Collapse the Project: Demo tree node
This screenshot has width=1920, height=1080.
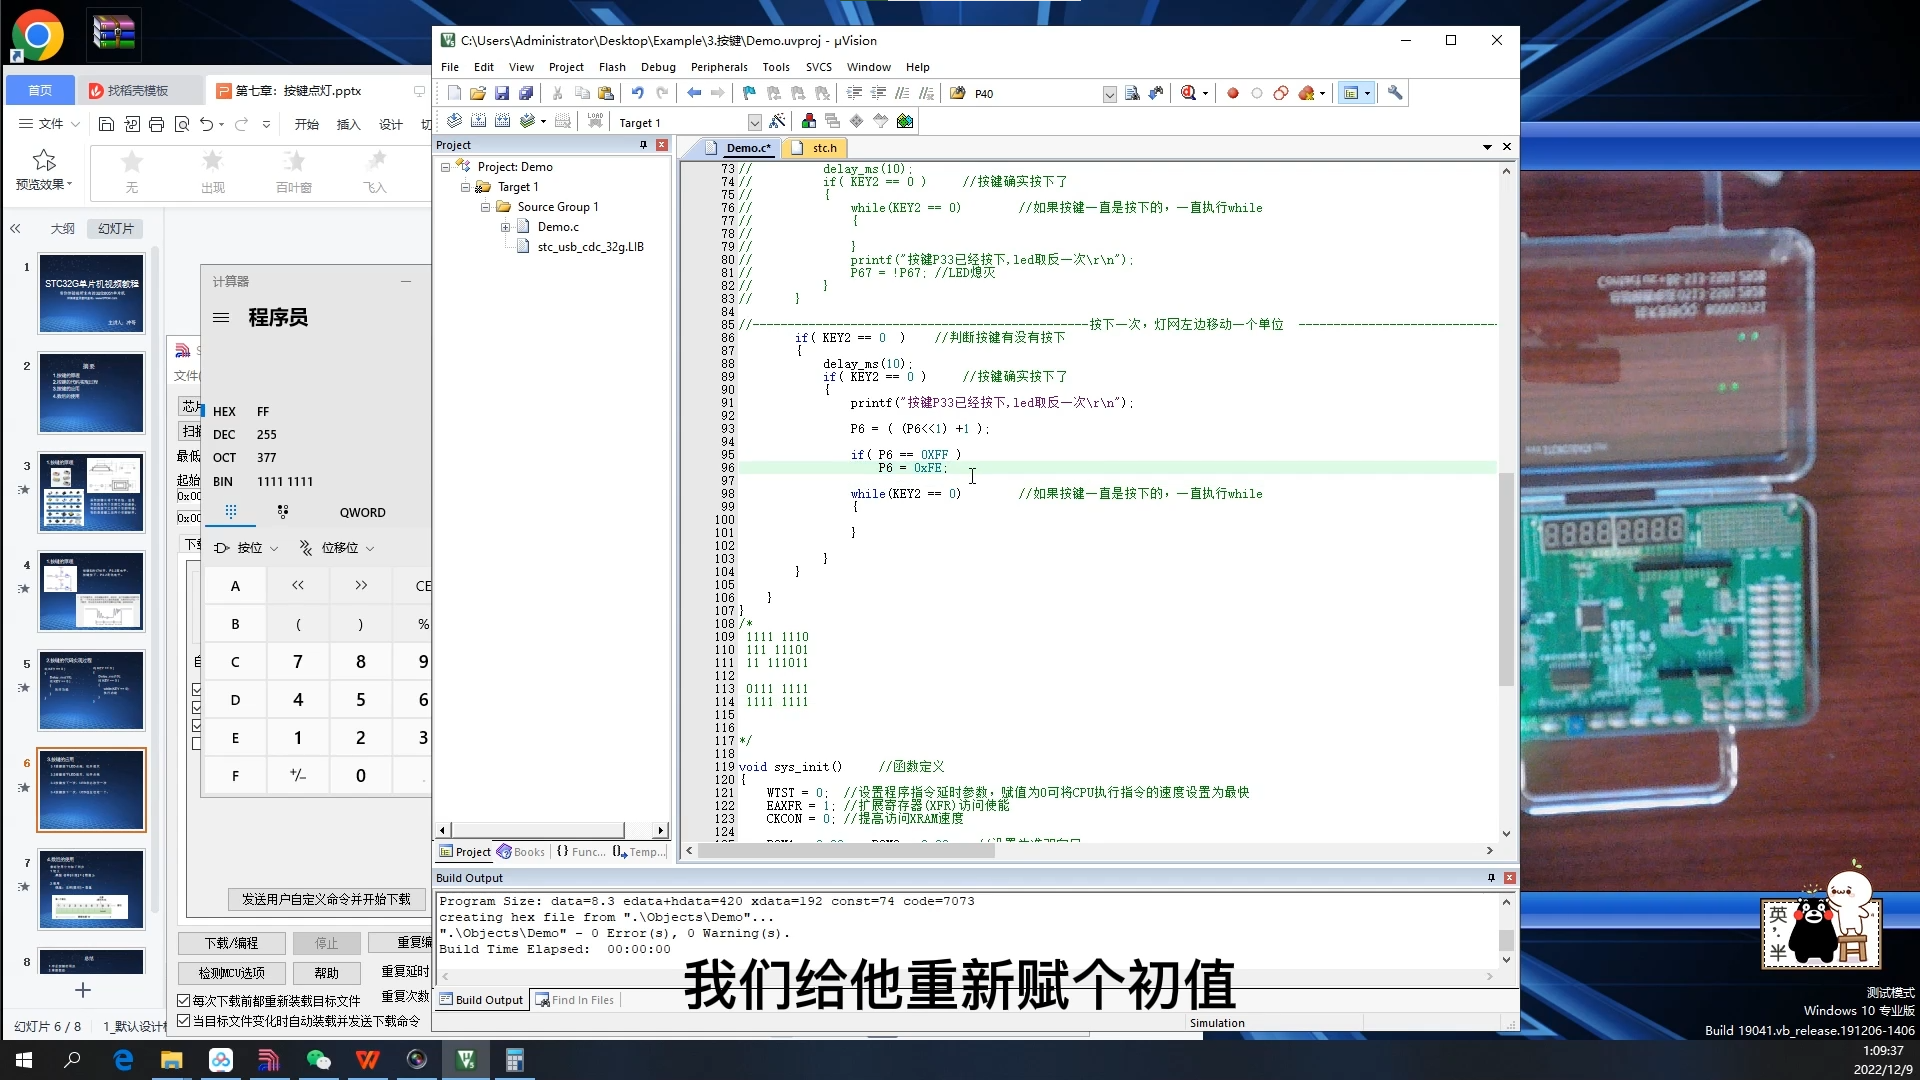point(446,167)
